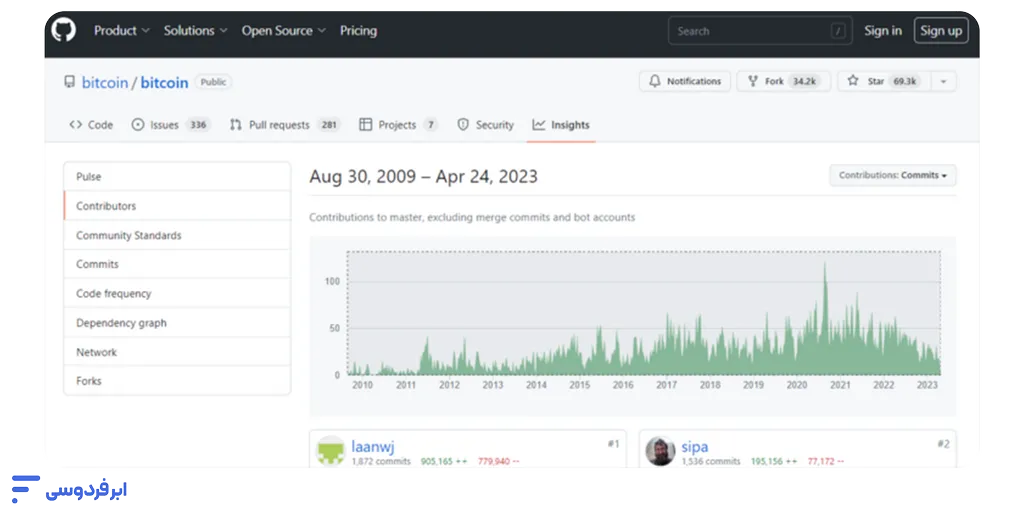Open the GitHub logo home link
Screen dimensions: 1024x515
tap(63, 31)
